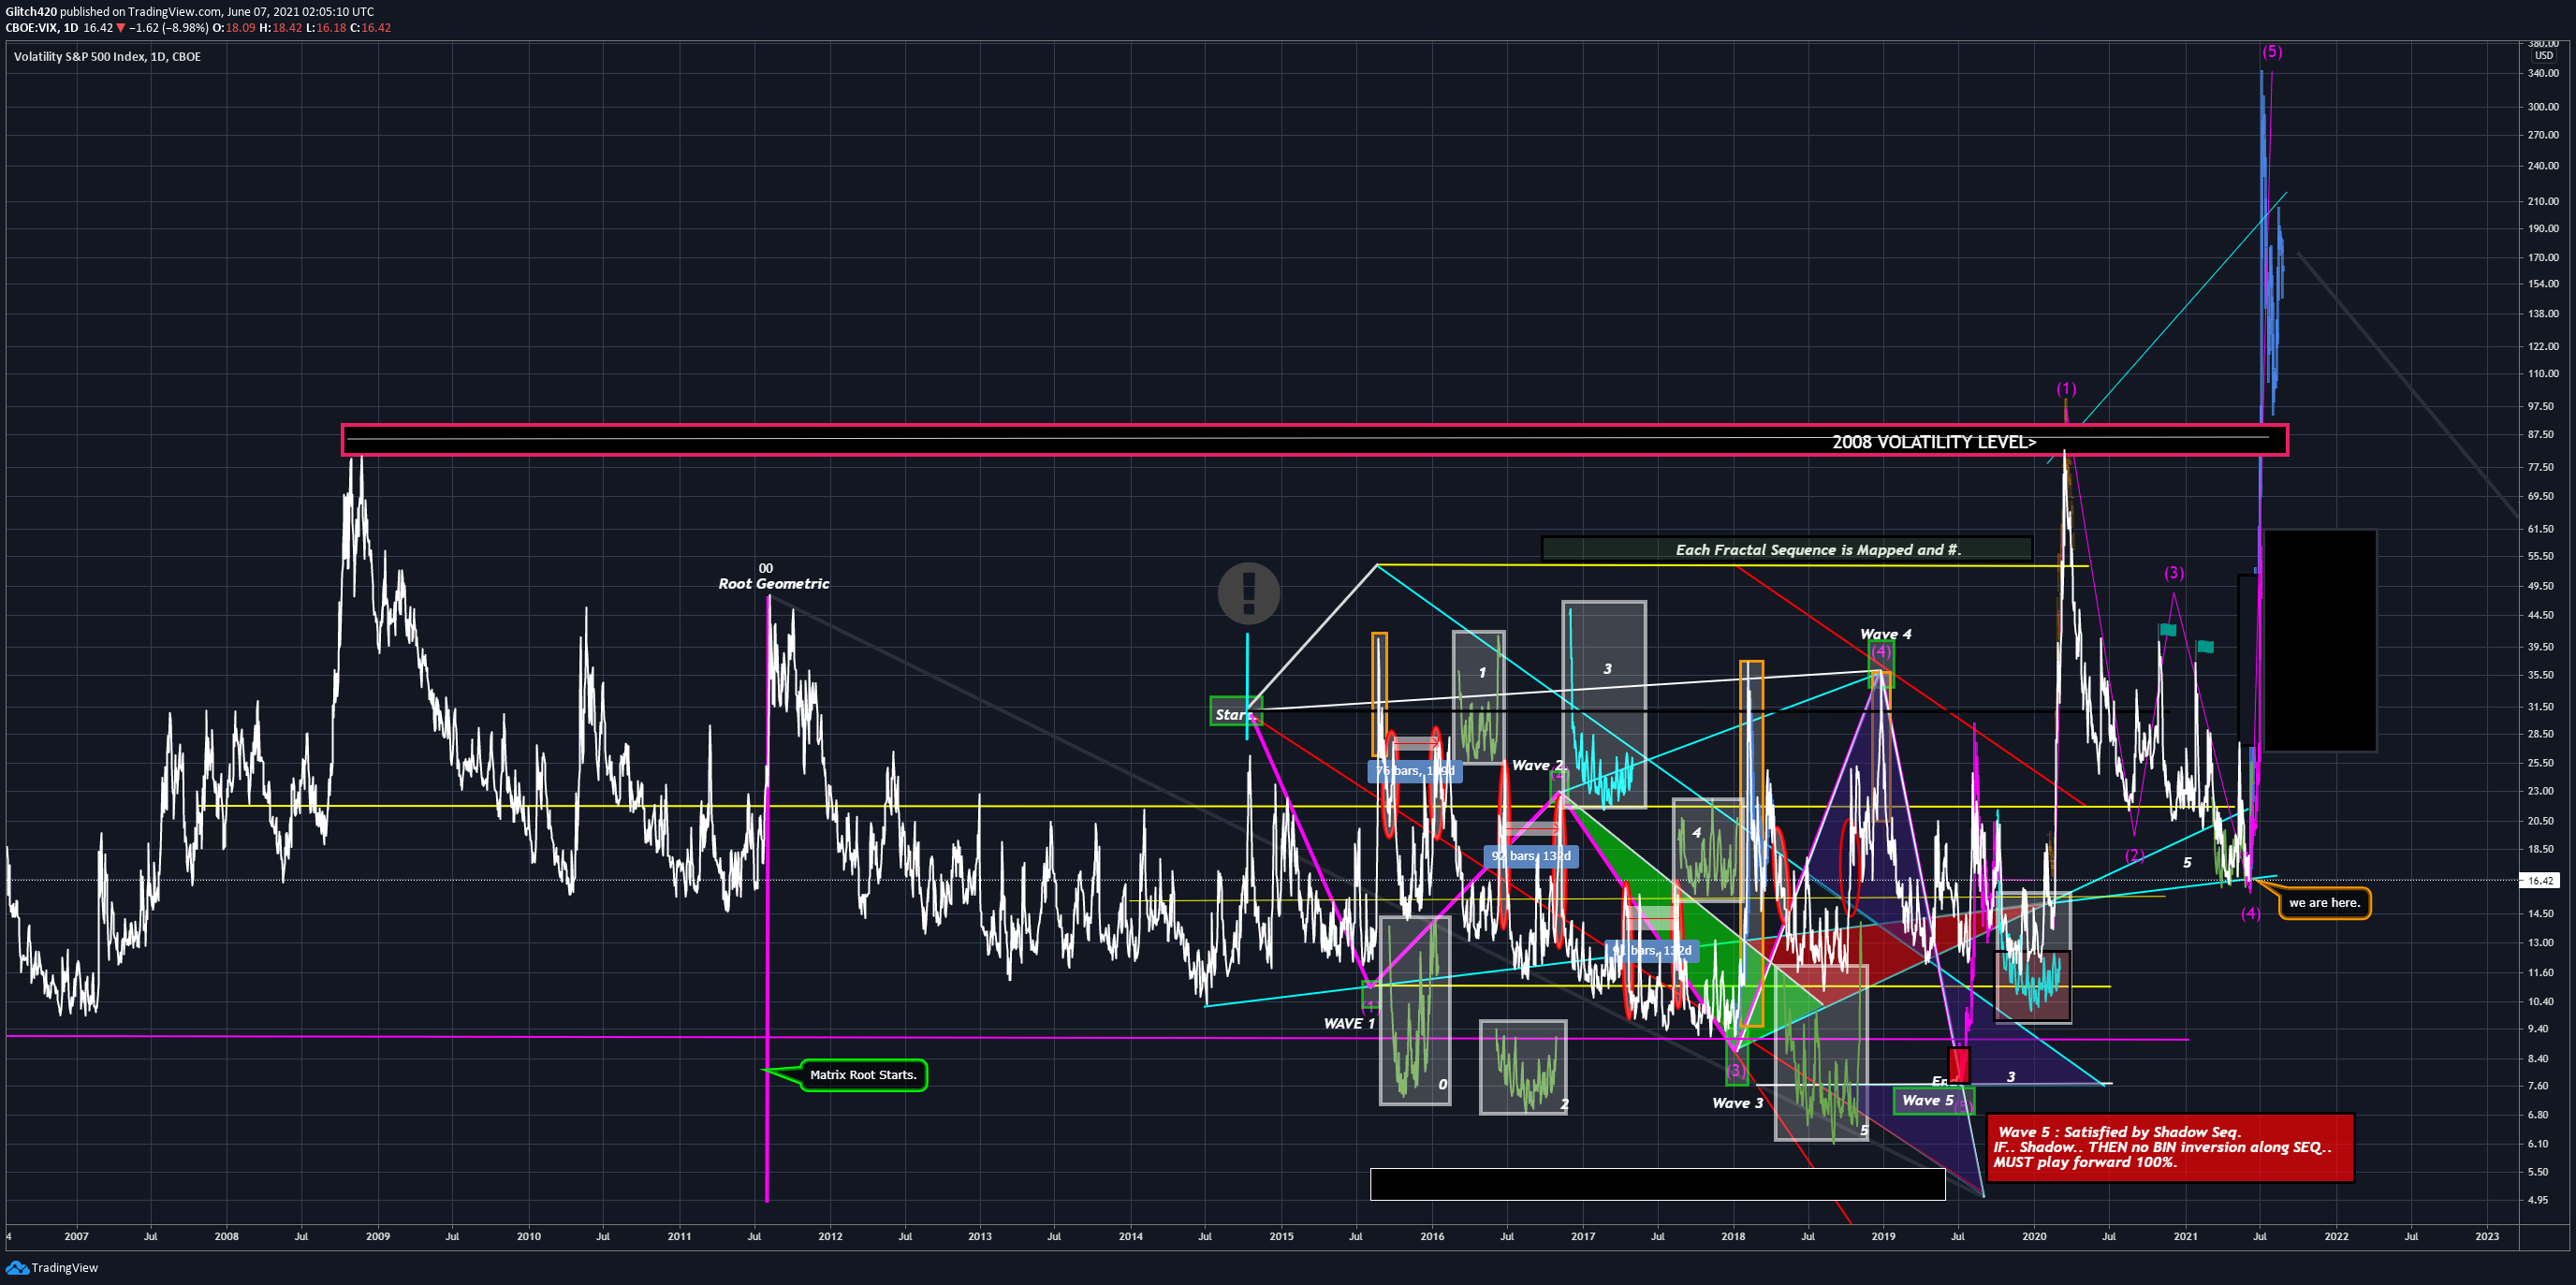Click the magenta '(3)' label near 2021
Image resolution: width=2576 pixels, height=1285 pixels.
click(x=2174, y=573)
